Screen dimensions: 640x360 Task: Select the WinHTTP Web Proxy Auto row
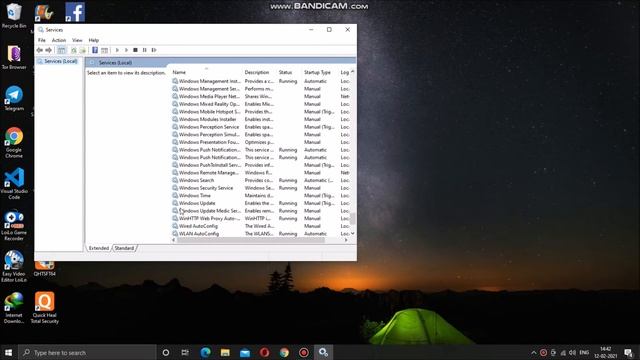point(260,218)
